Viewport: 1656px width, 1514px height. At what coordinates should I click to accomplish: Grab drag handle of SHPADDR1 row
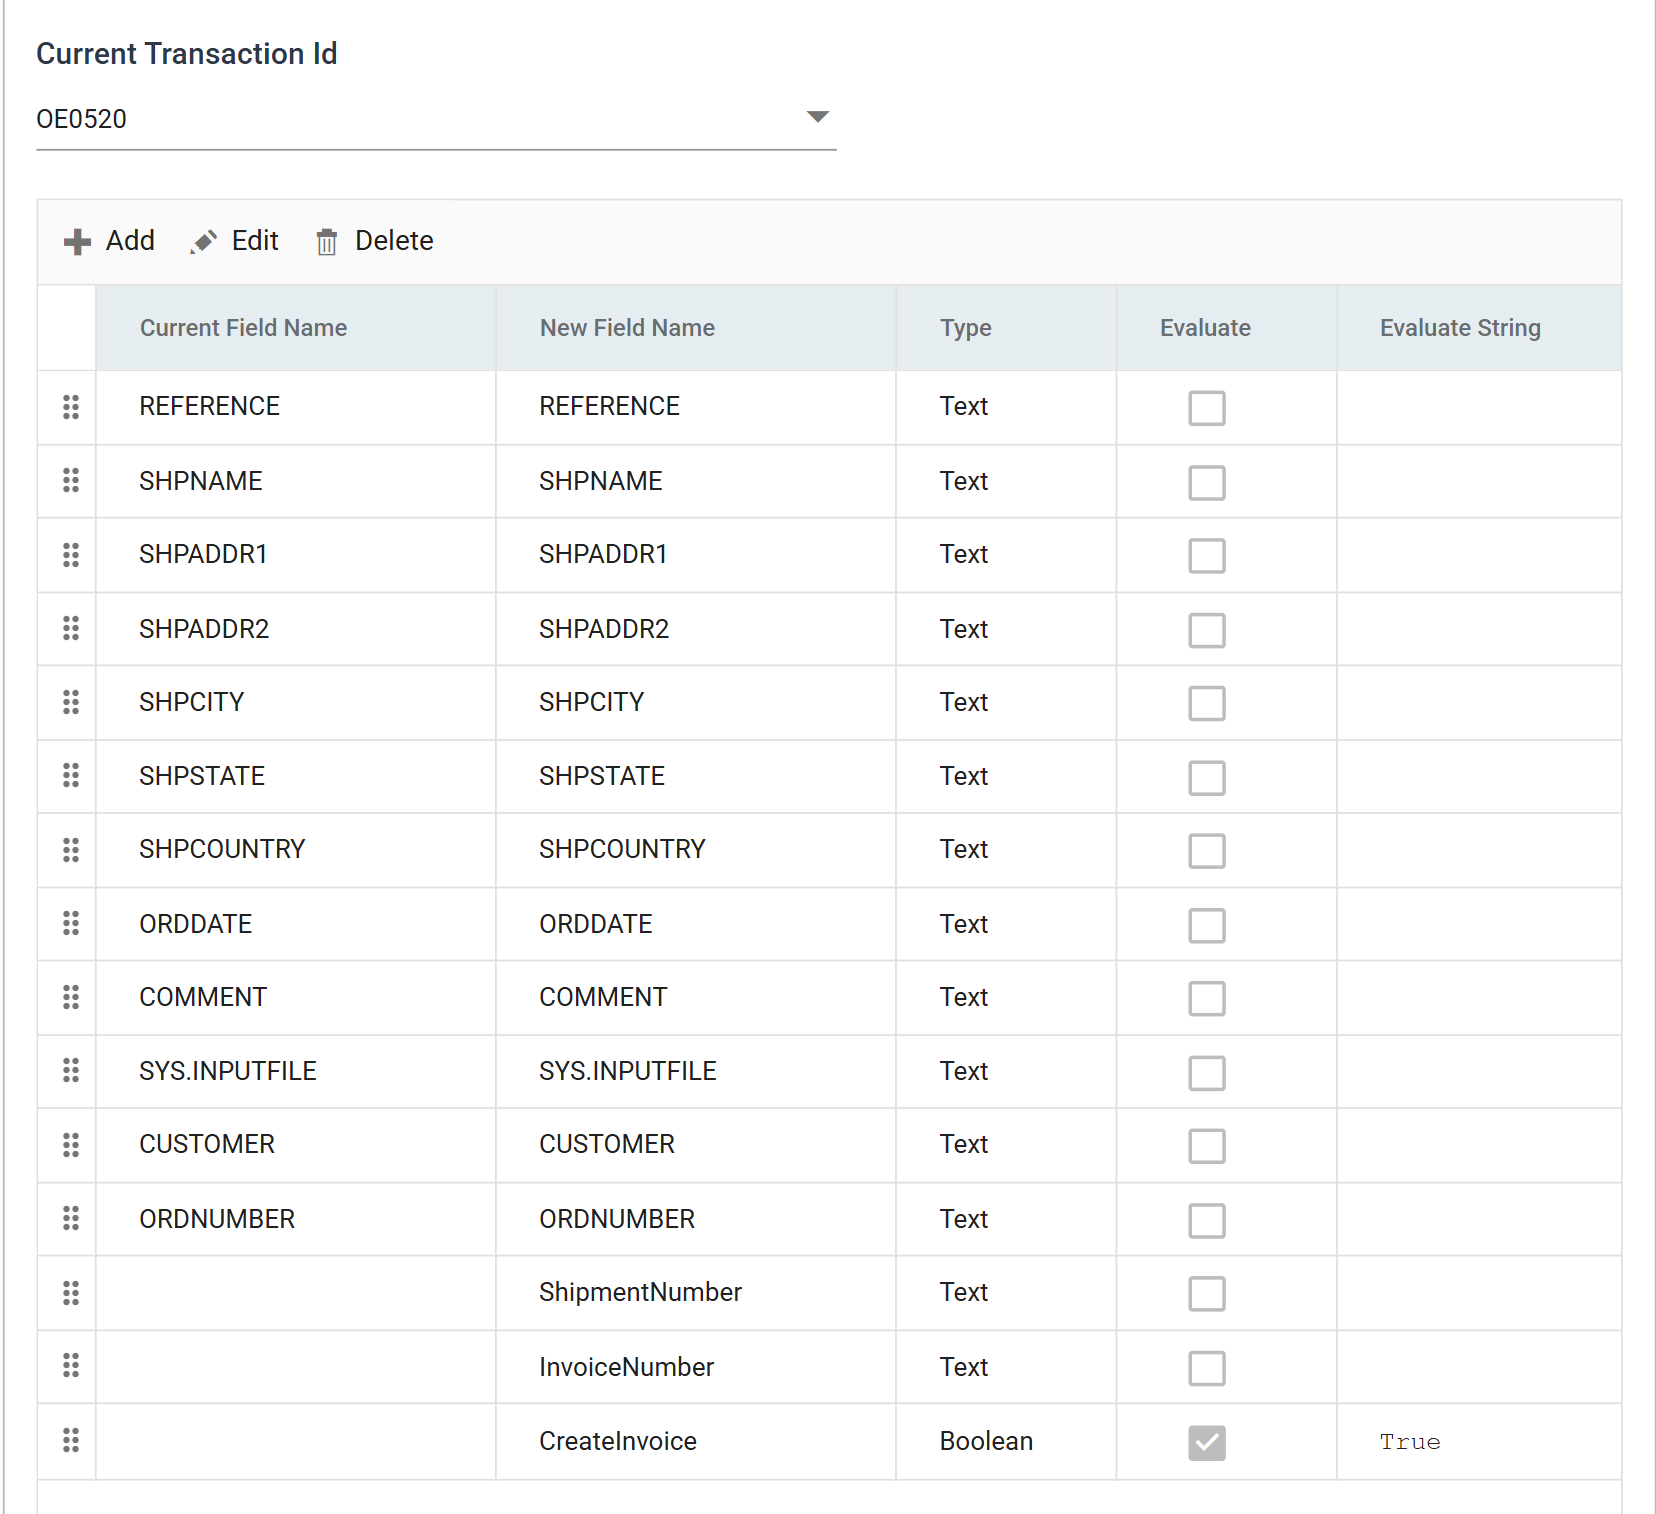(71, 555)
